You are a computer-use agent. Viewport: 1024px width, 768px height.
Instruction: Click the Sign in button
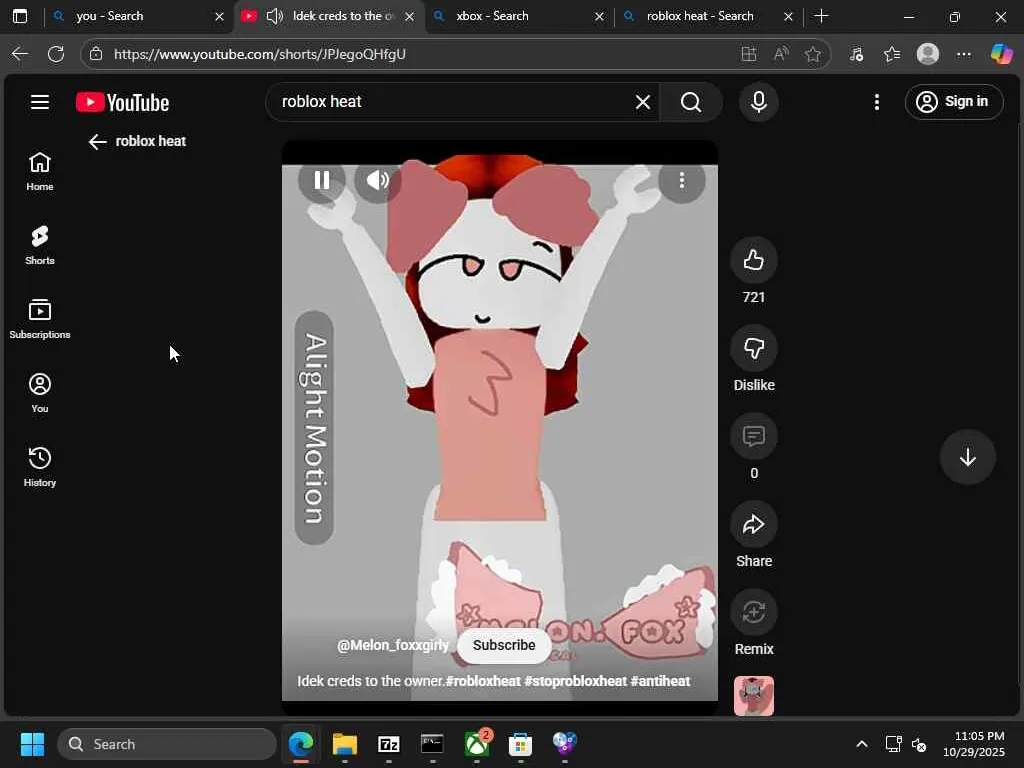[x=953, y=102]
